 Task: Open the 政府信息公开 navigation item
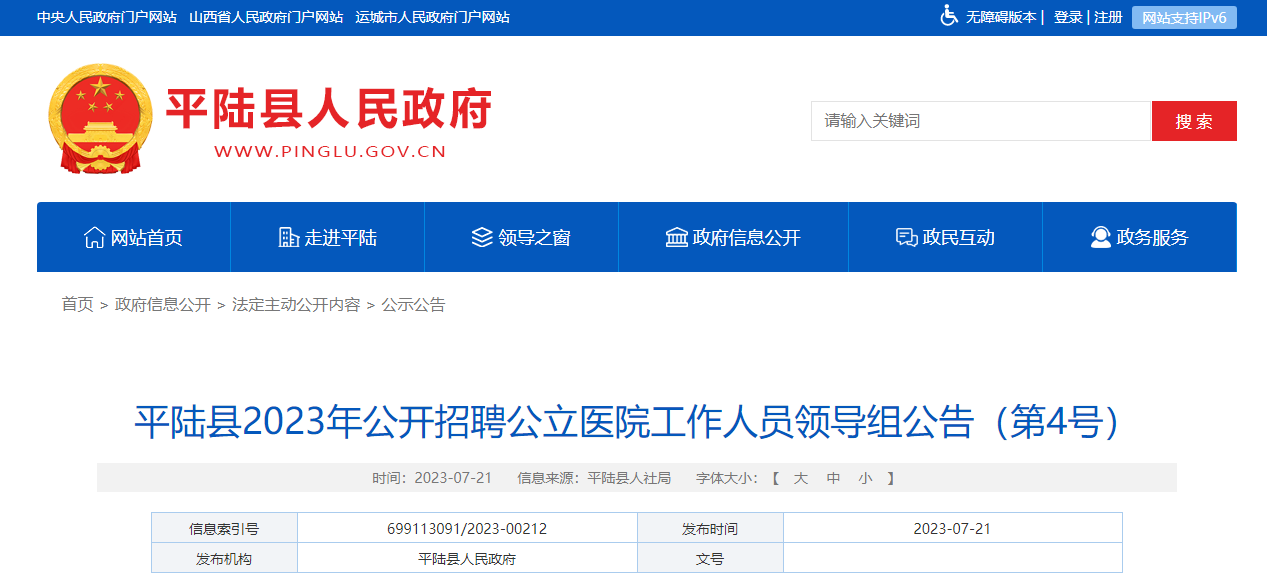click(734, 237)
